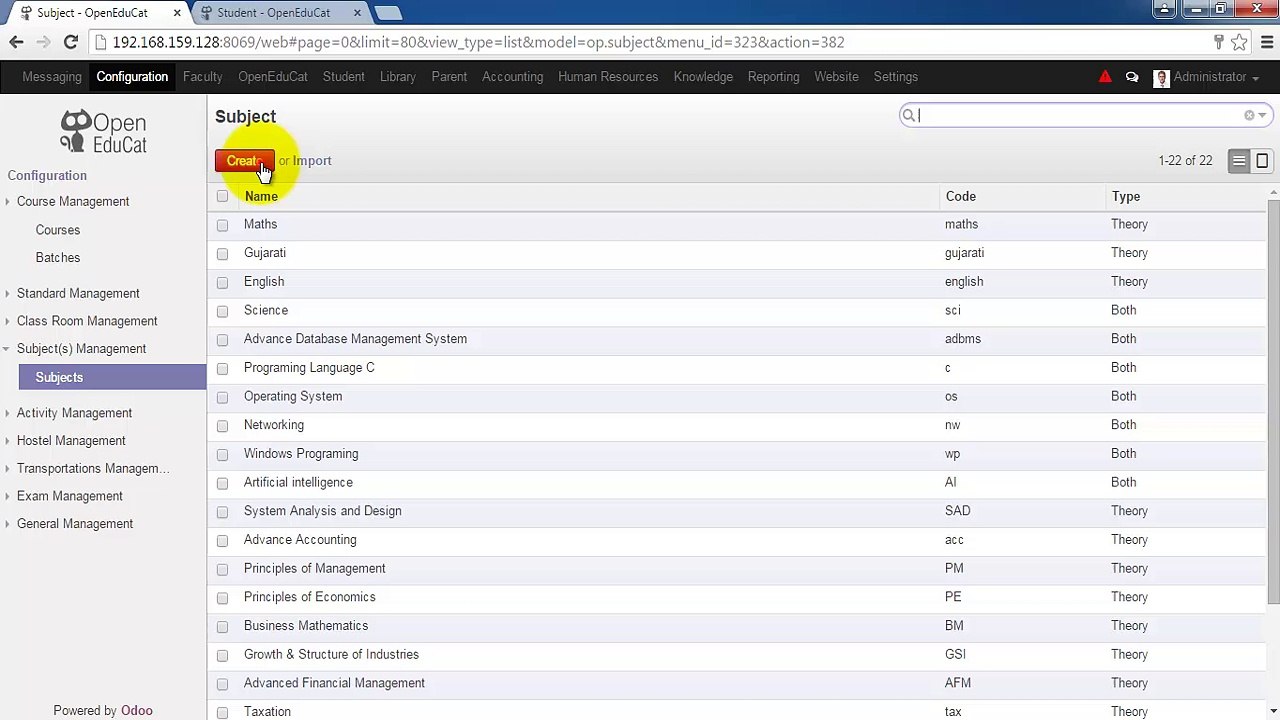Screen dimensions: 1280x720
Task: Click the Create button
Action: click(244, 161)
